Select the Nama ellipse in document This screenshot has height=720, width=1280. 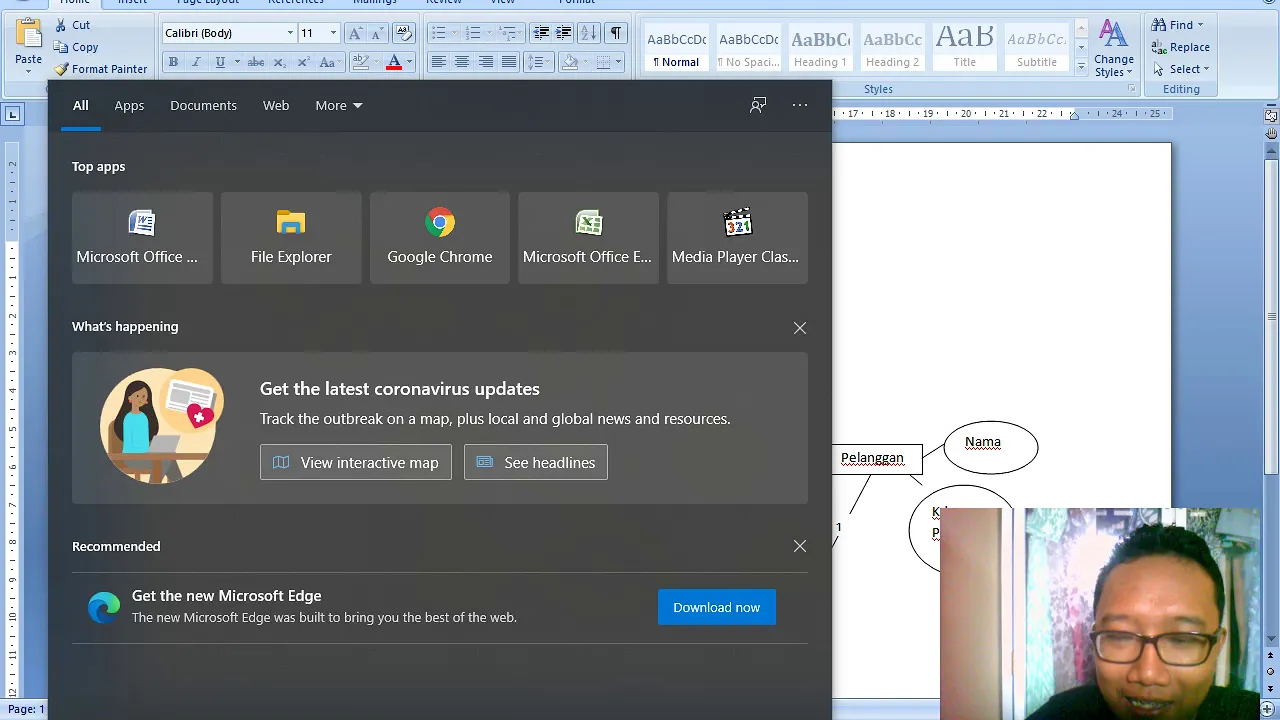click(990, 447)
